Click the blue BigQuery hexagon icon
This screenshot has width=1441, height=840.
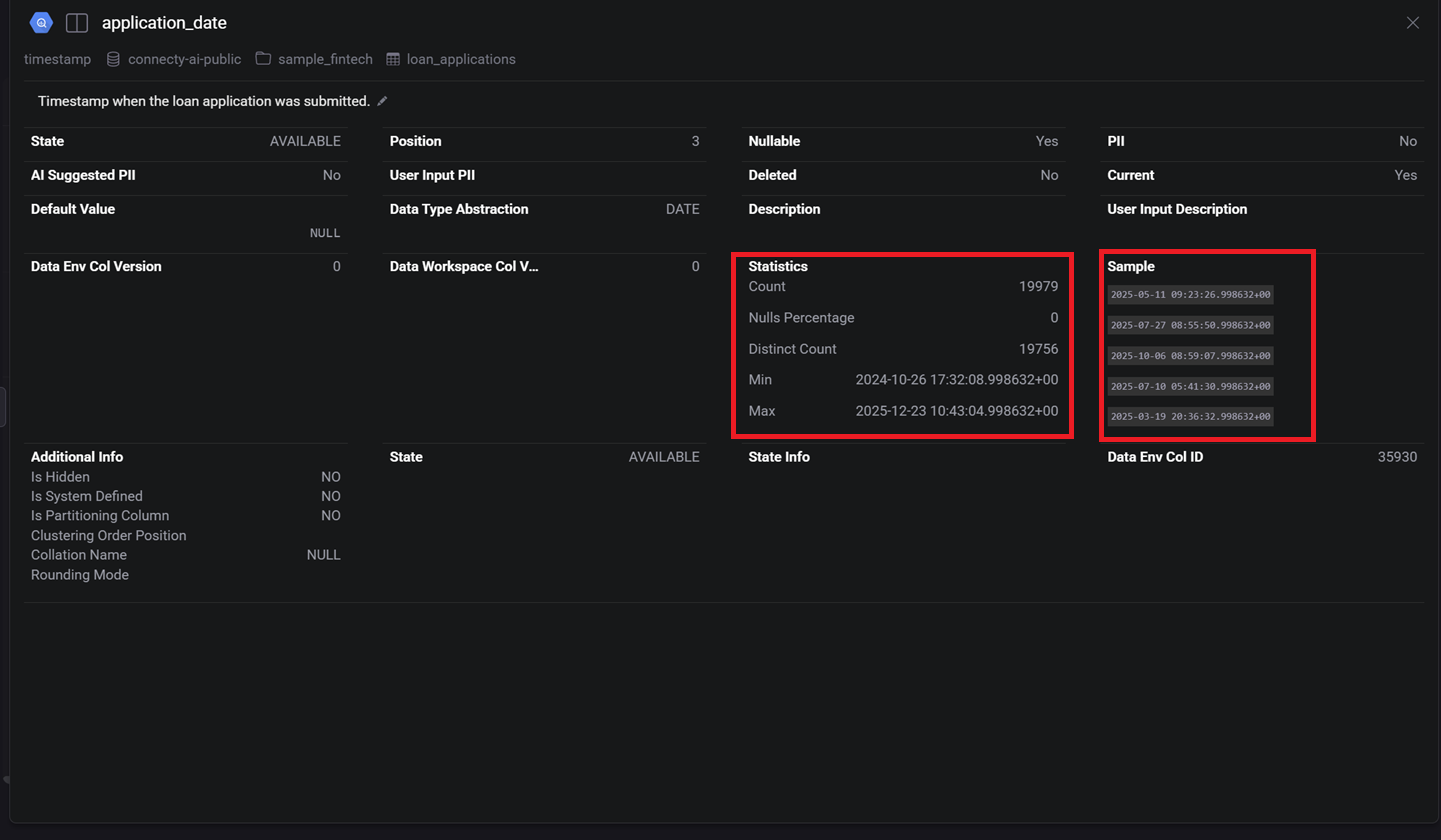41,22
